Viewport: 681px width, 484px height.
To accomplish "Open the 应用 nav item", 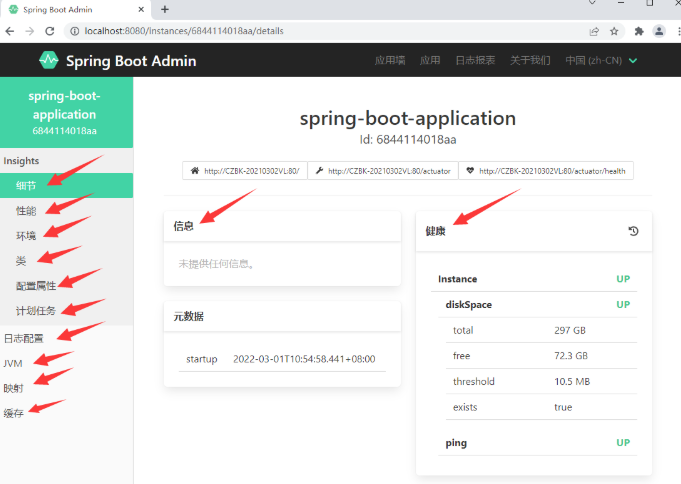I will (430, 60).
